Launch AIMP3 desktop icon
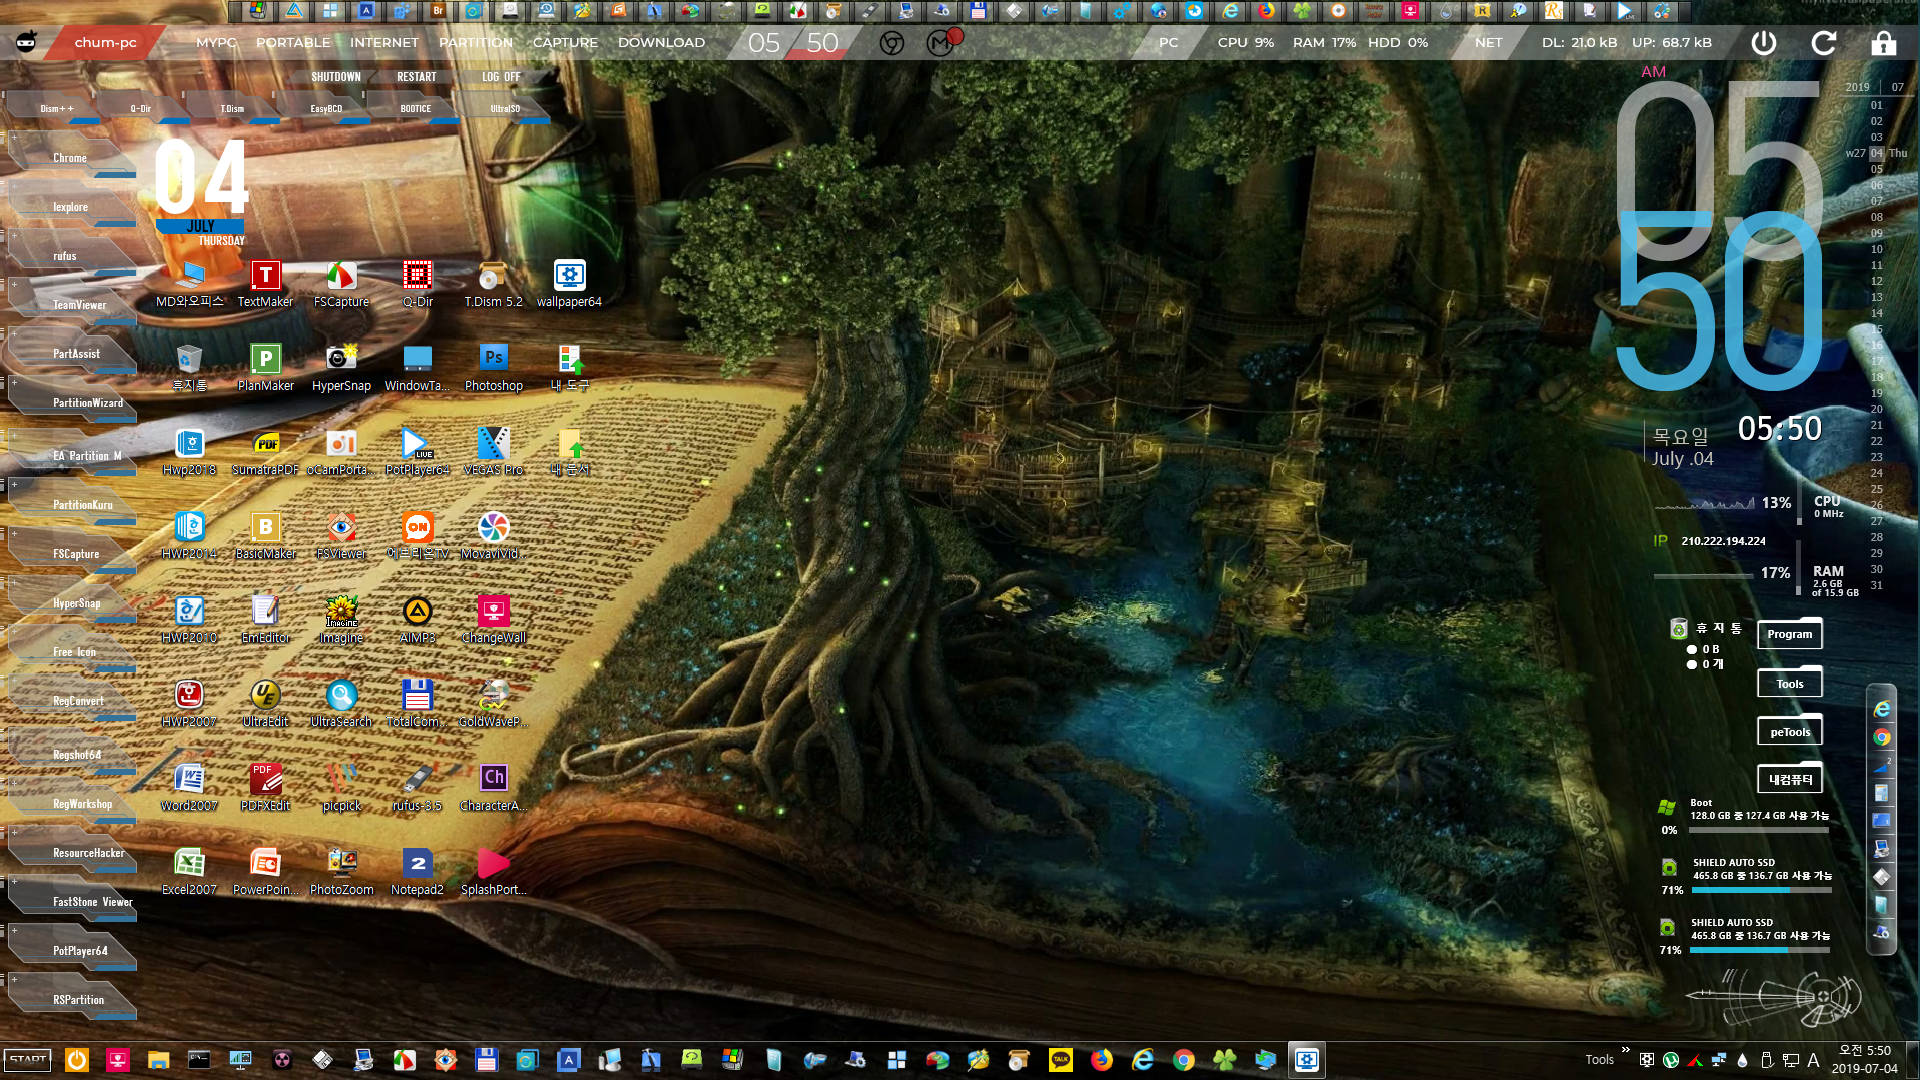The width and height of the screenshot is (1920, 1080). (417, 620)
